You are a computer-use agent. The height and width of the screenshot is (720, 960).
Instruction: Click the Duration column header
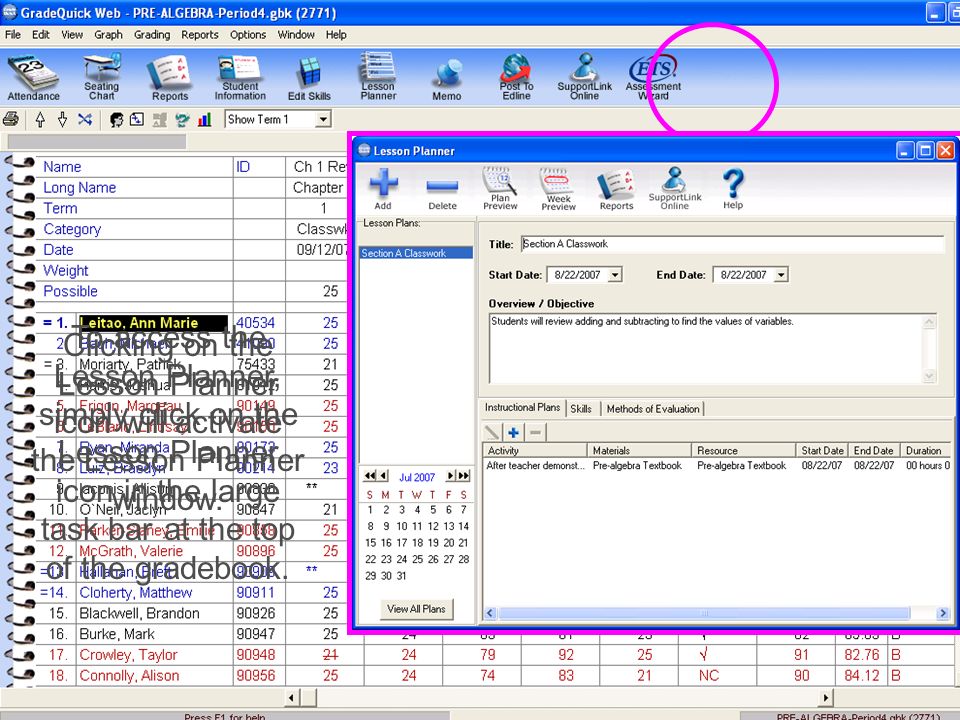point(926,451)
